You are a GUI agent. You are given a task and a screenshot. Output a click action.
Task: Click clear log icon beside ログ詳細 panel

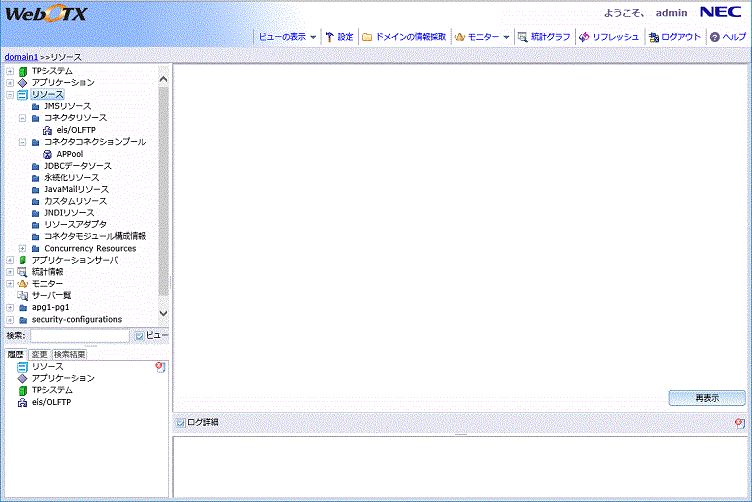740,424
